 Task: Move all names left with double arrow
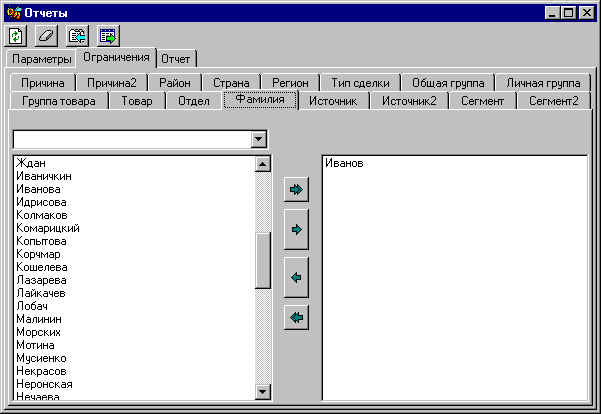click(296, 317)
